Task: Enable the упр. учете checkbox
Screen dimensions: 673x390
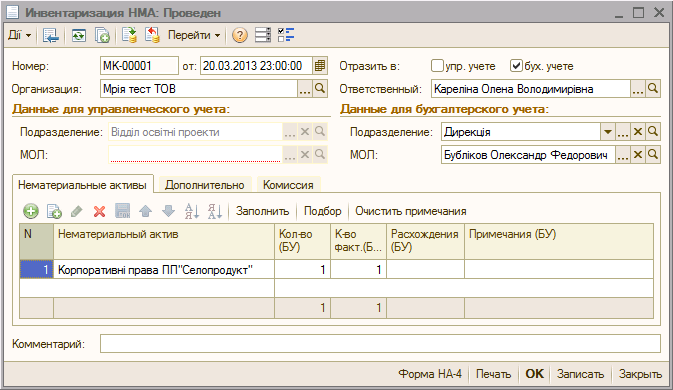Action: coord(437,66)
